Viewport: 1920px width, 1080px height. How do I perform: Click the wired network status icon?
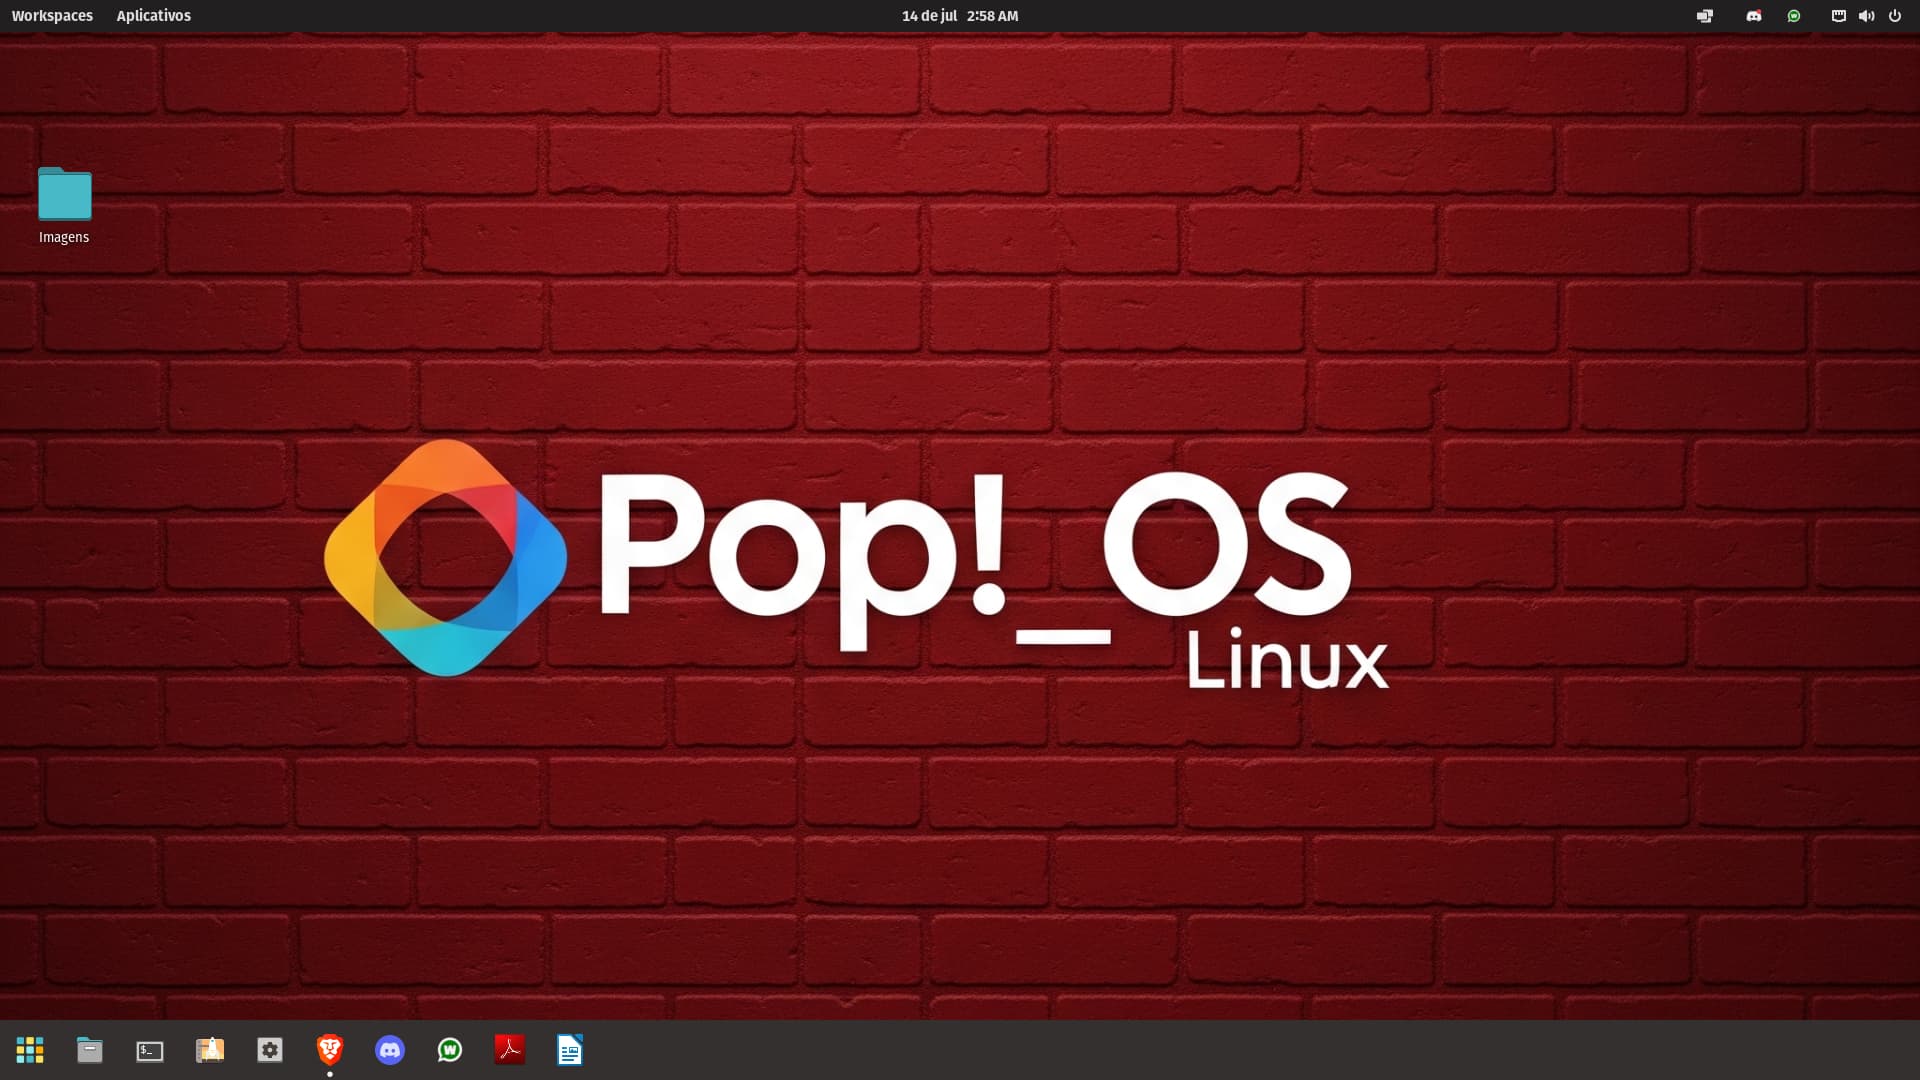click(1838, 16)
